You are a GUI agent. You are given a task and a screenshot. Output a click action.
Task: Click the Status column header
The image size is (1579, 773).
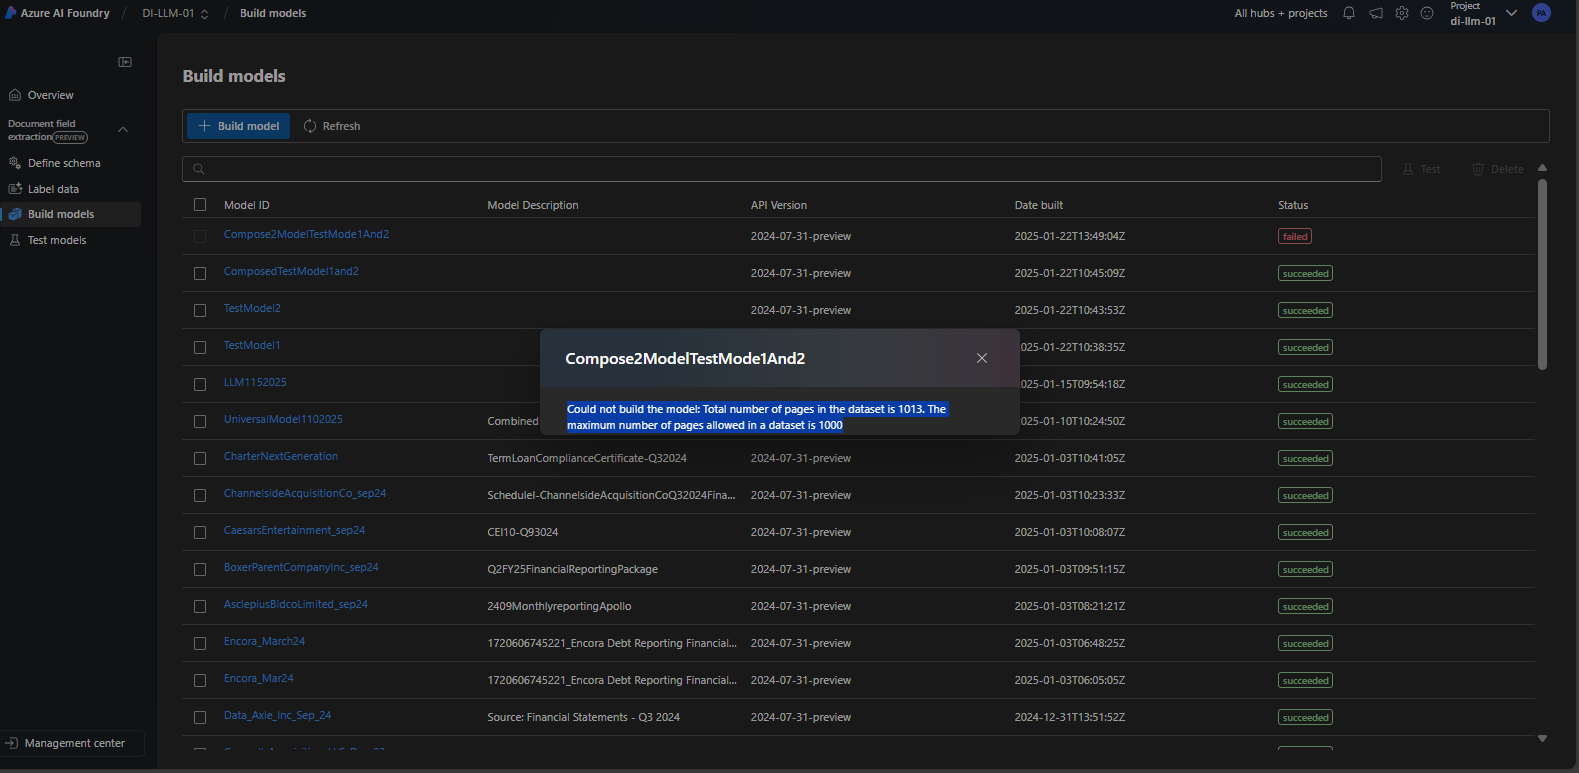(1293, 205)
